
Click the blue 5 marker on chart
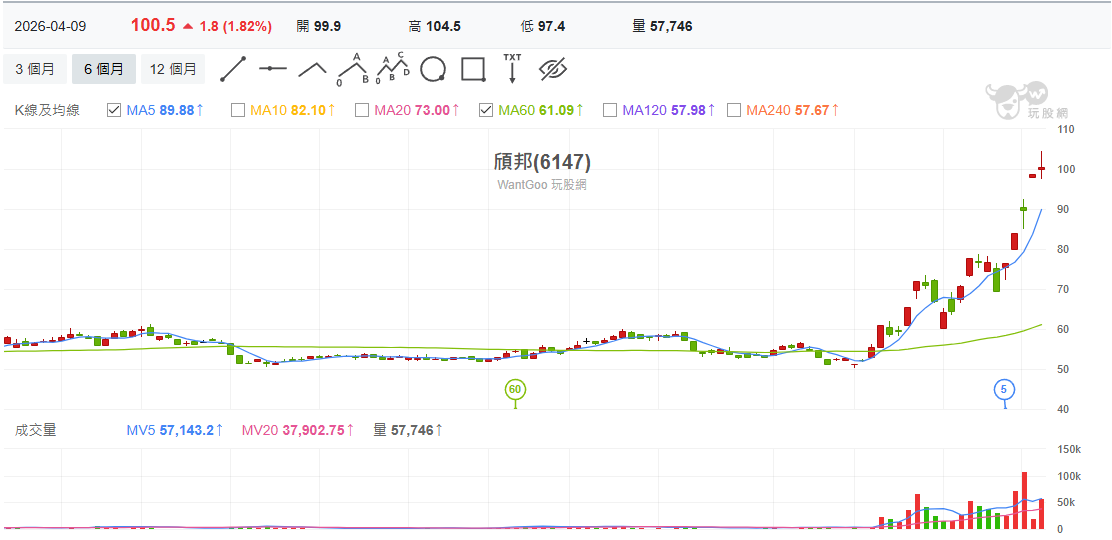click(x=1004, y=389)
